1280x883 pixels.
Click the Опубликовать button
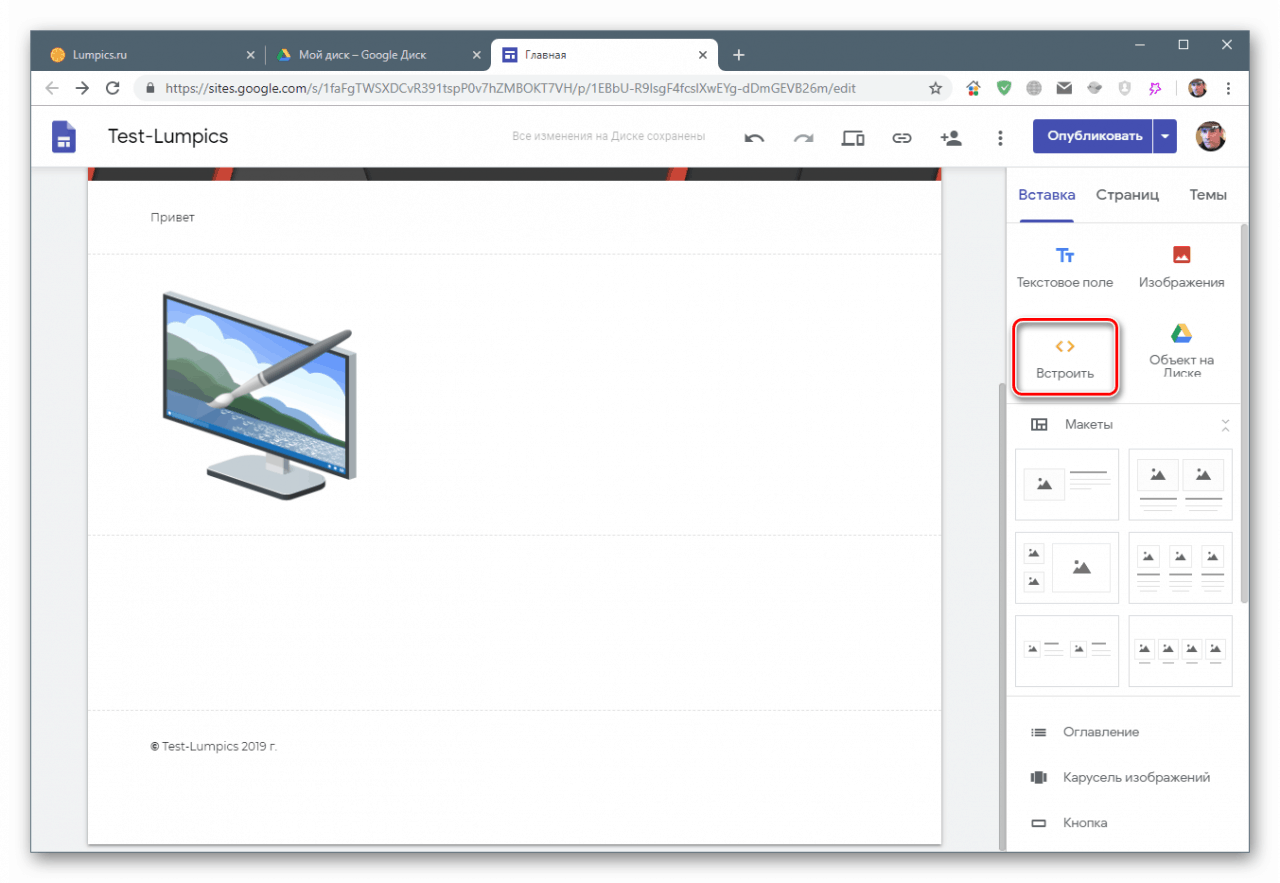point(1094,136)
